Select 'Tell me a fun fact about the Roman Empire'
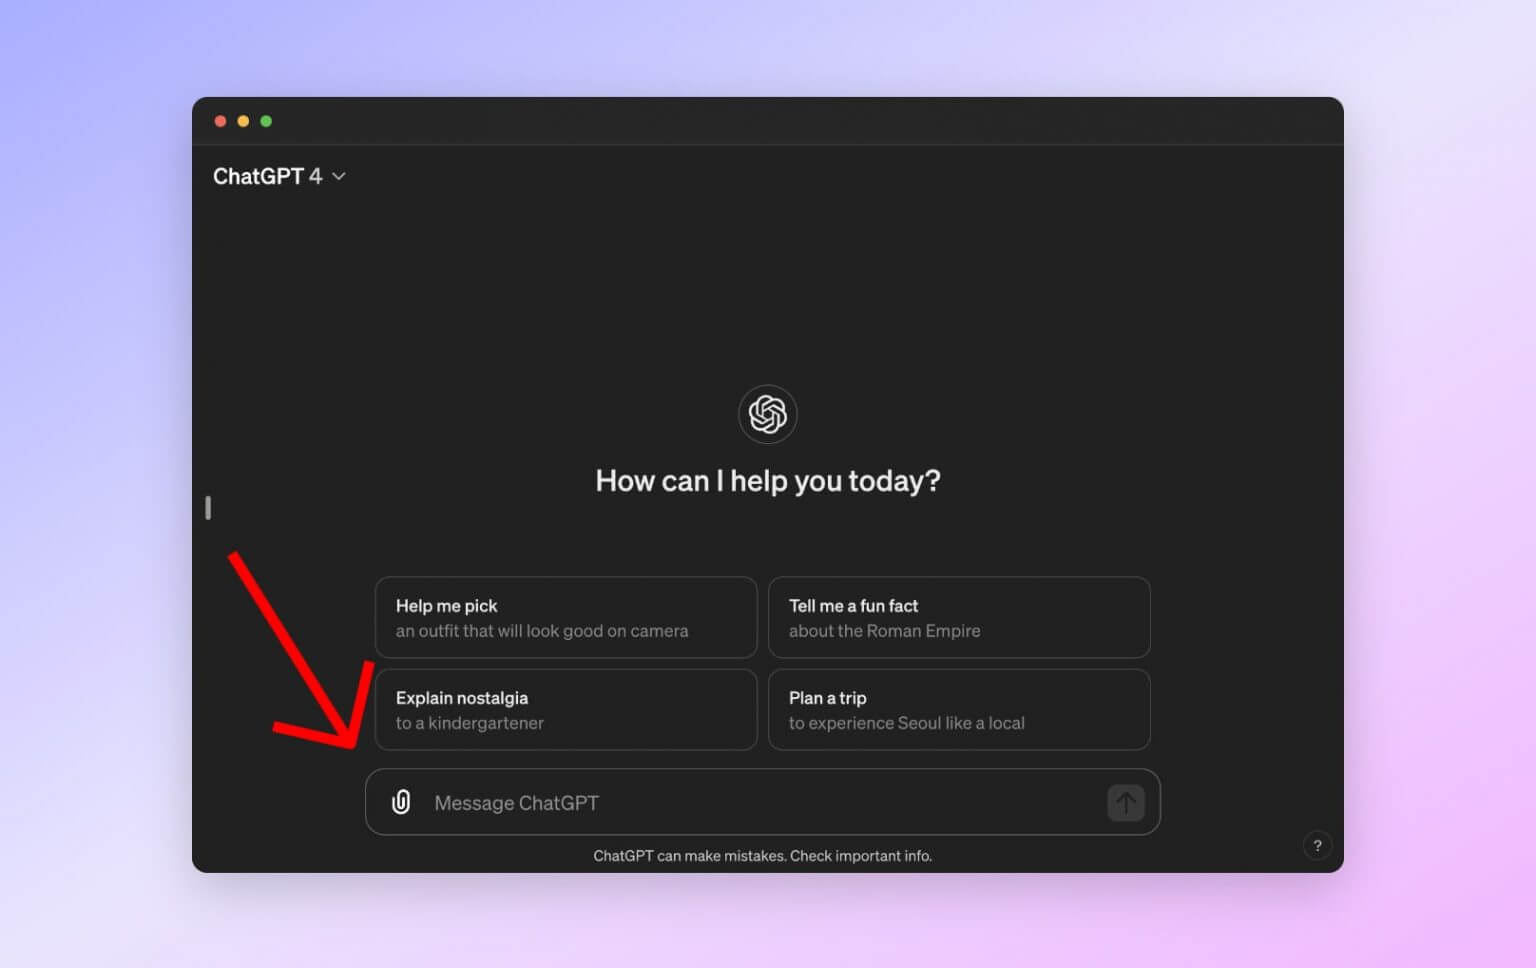The height and width of the screenshot is (968, 1536). point(958,617)
